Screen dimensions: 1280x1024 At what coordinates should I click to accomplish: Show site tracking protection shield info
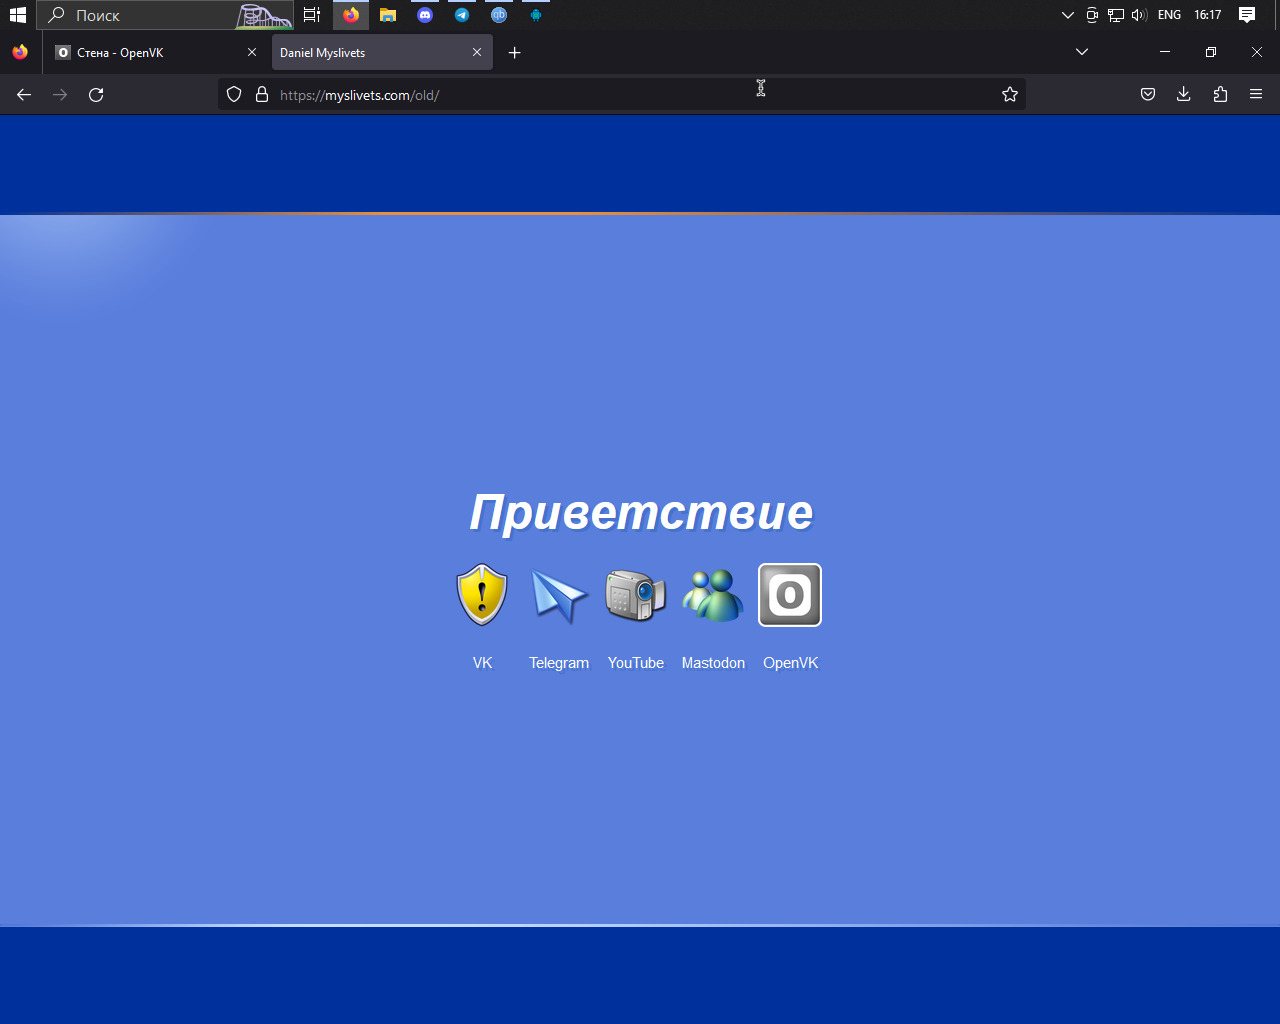pyautogui.click(x=234, y=94)
